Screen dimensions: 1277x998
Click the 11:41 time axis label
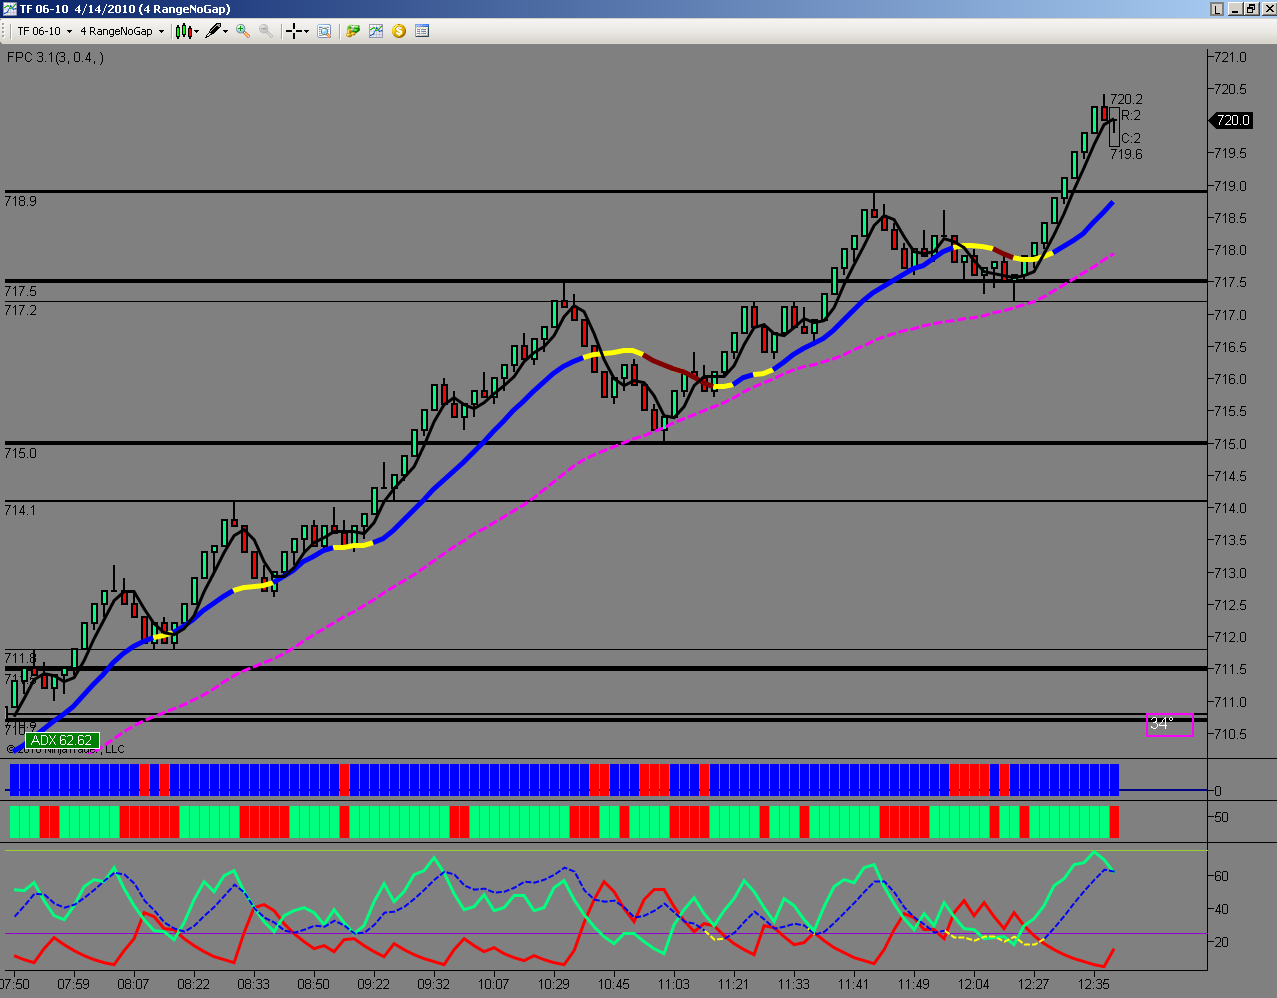point(853,984)
